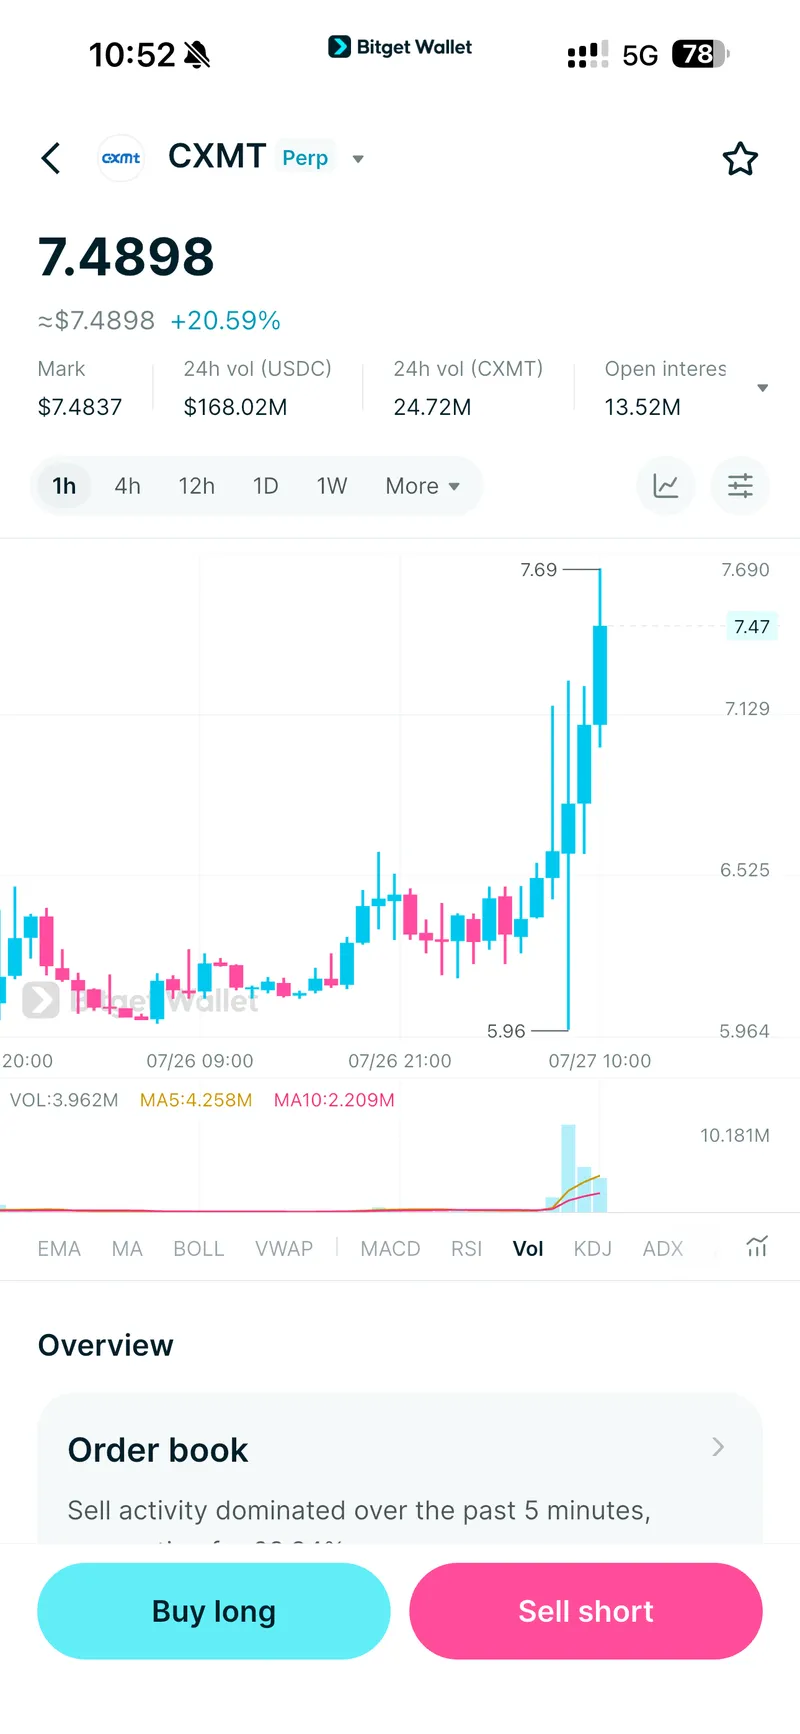The height and width of the screenshot is (1734, 800).
Task: Tap the back arrow icon
Action: 51,158
